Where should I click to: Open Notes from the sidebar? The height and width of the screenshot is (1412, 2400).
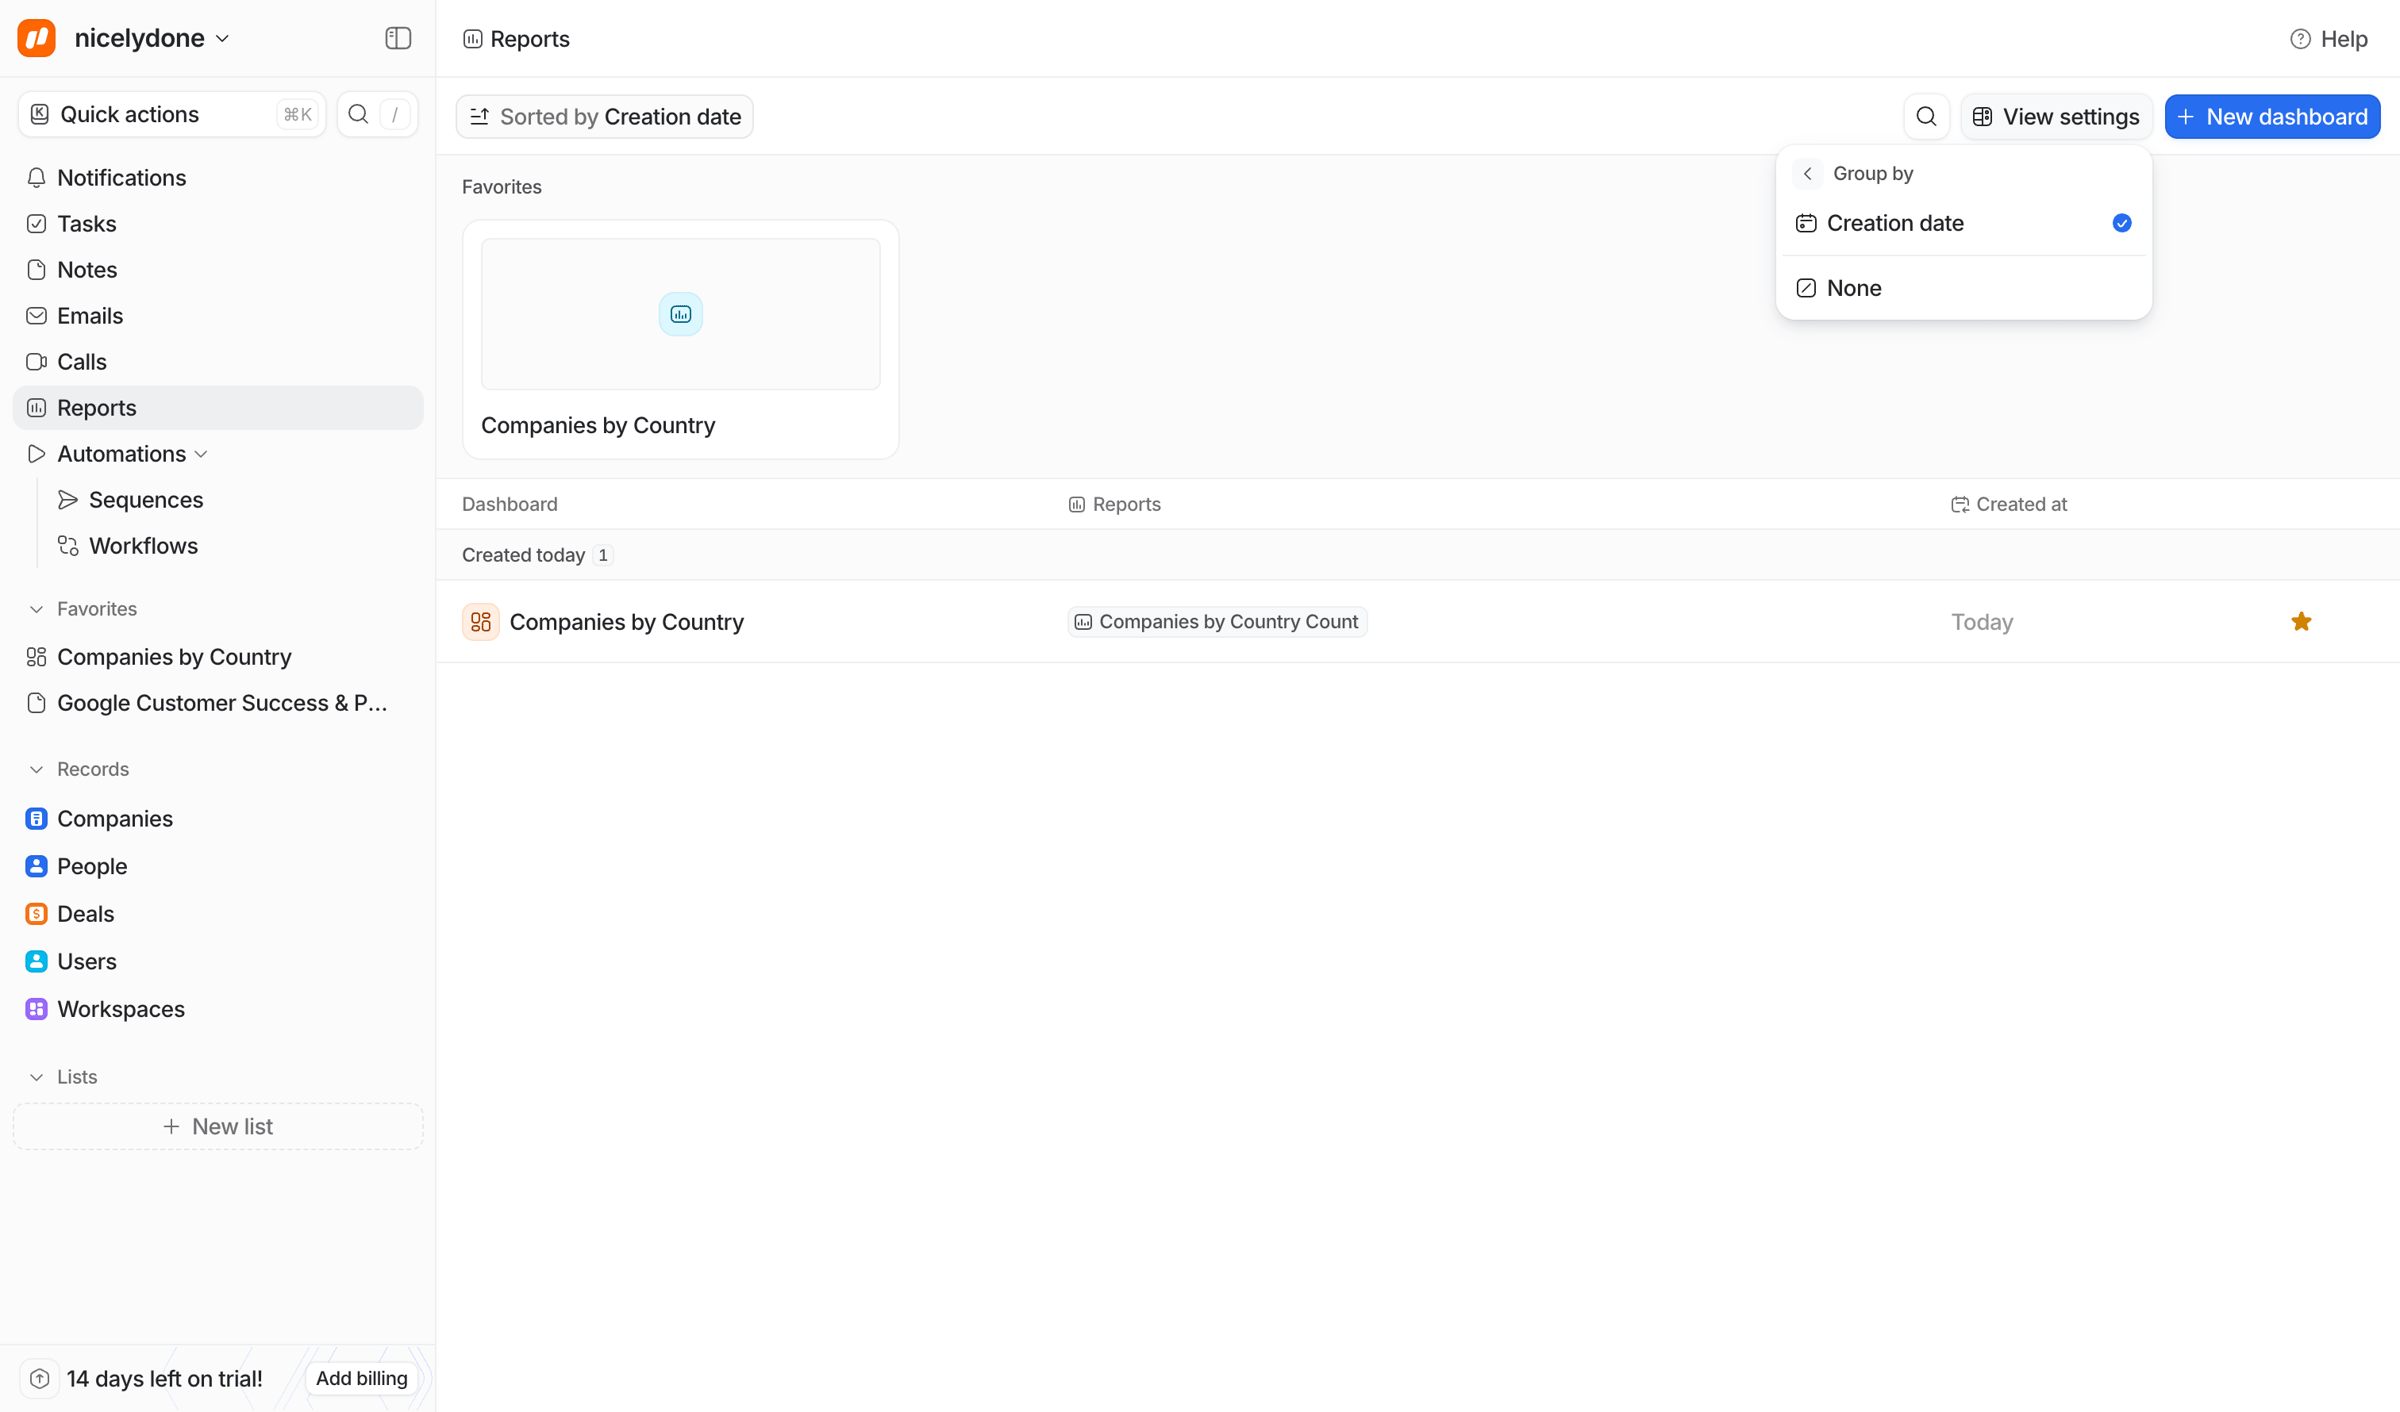(x=218, y=270)
